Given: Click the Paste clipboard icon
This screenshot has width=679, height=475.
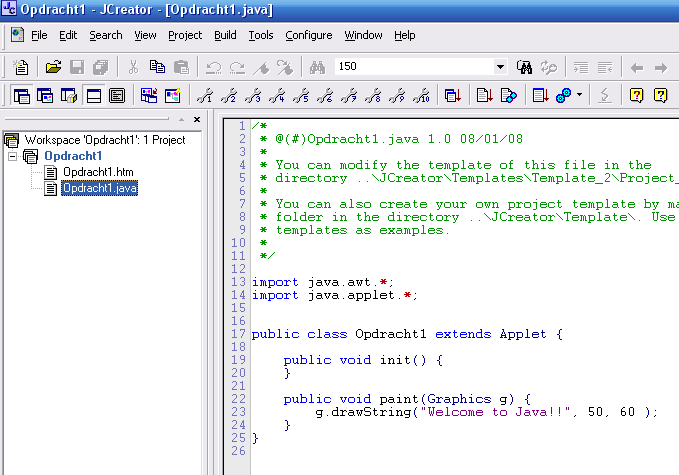Looking at the screenshot, I should (181, 68).
